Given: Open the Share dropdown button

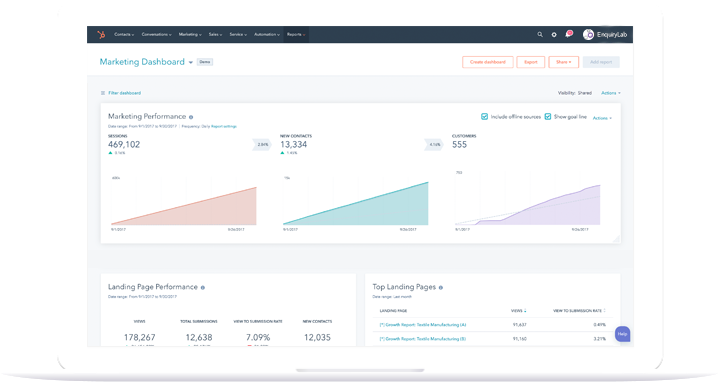Looking at the screenshot, I should 564,62.
